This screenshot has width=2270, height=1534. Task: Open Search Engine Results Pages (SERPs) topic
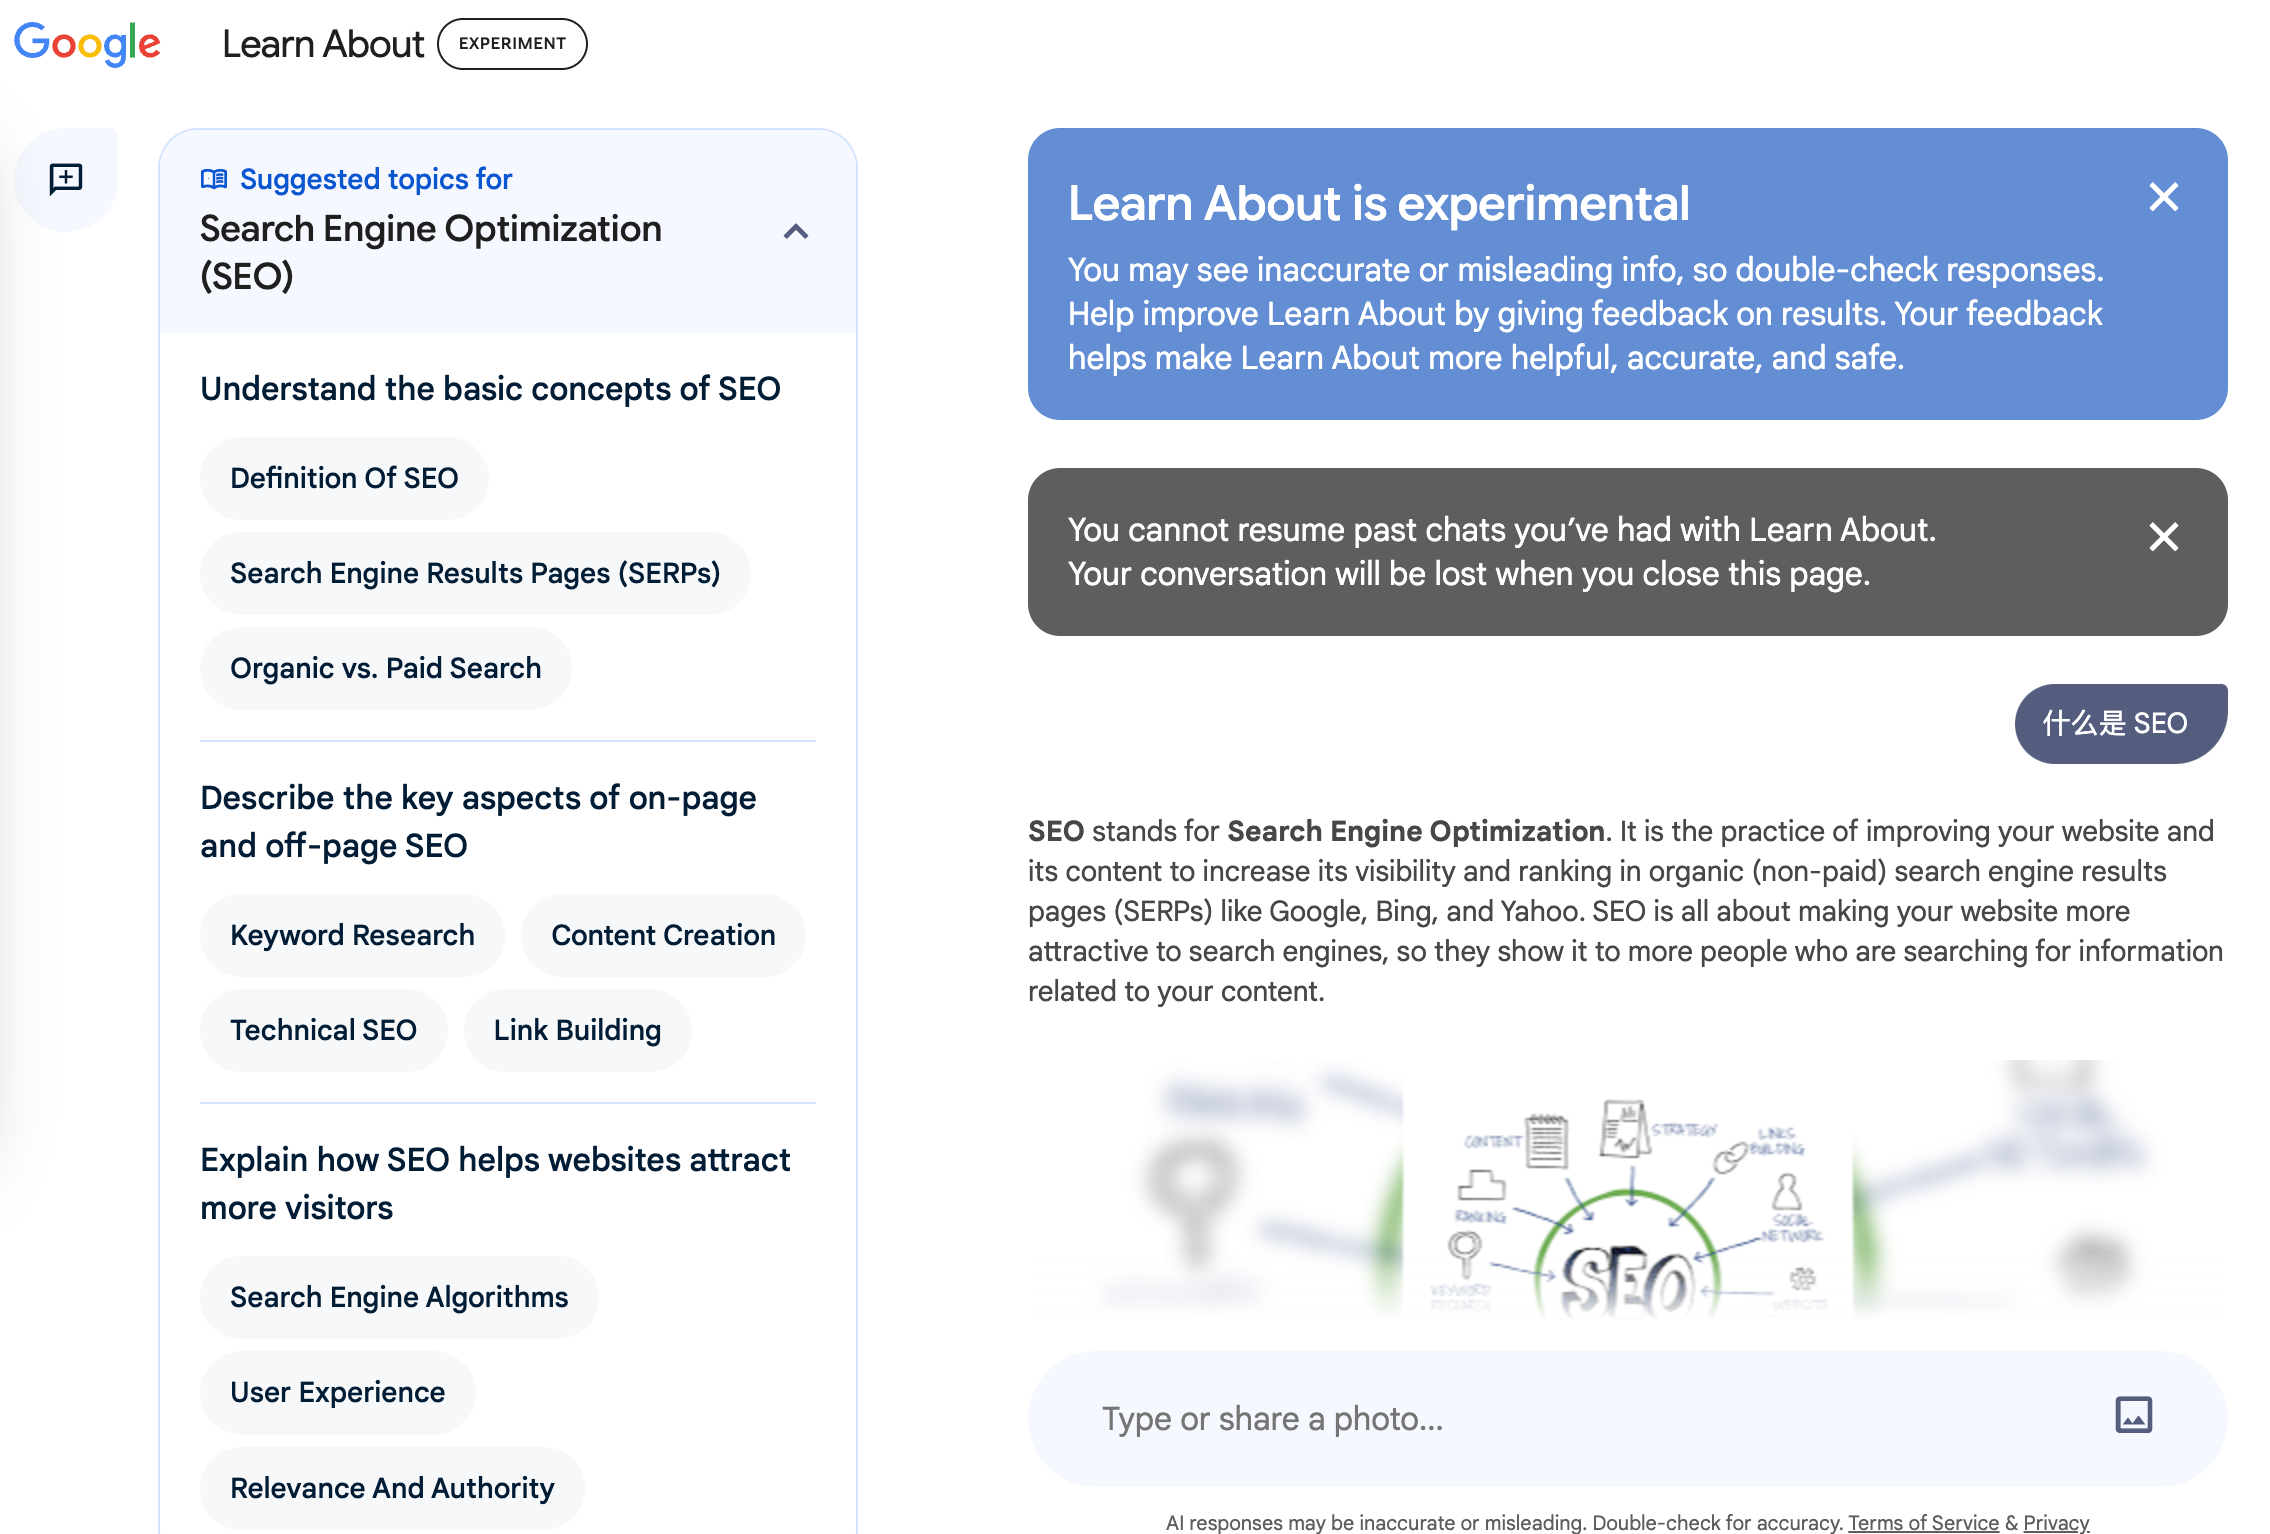(x=475, y=573)
